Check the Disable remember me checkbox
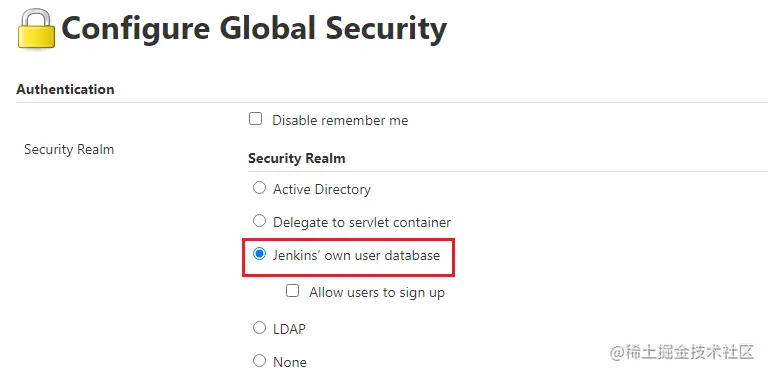 [x=255, y=119]
